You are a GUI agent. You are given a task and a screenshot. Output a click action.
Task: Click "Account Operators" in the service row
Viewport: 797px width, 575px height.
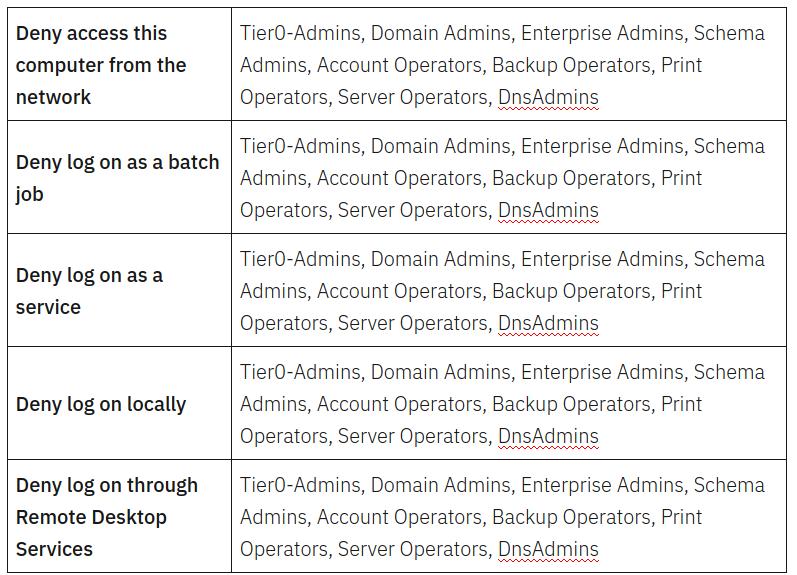(x=398, y=291)
